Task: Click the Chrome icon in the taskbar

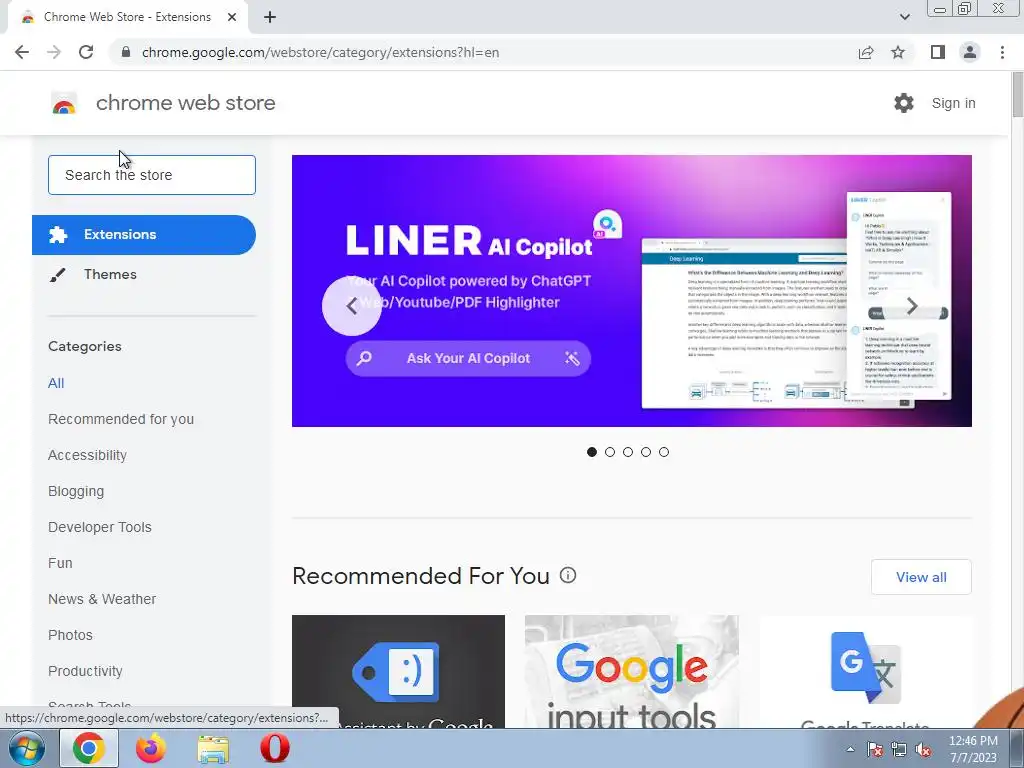Action: coord(89,748)
